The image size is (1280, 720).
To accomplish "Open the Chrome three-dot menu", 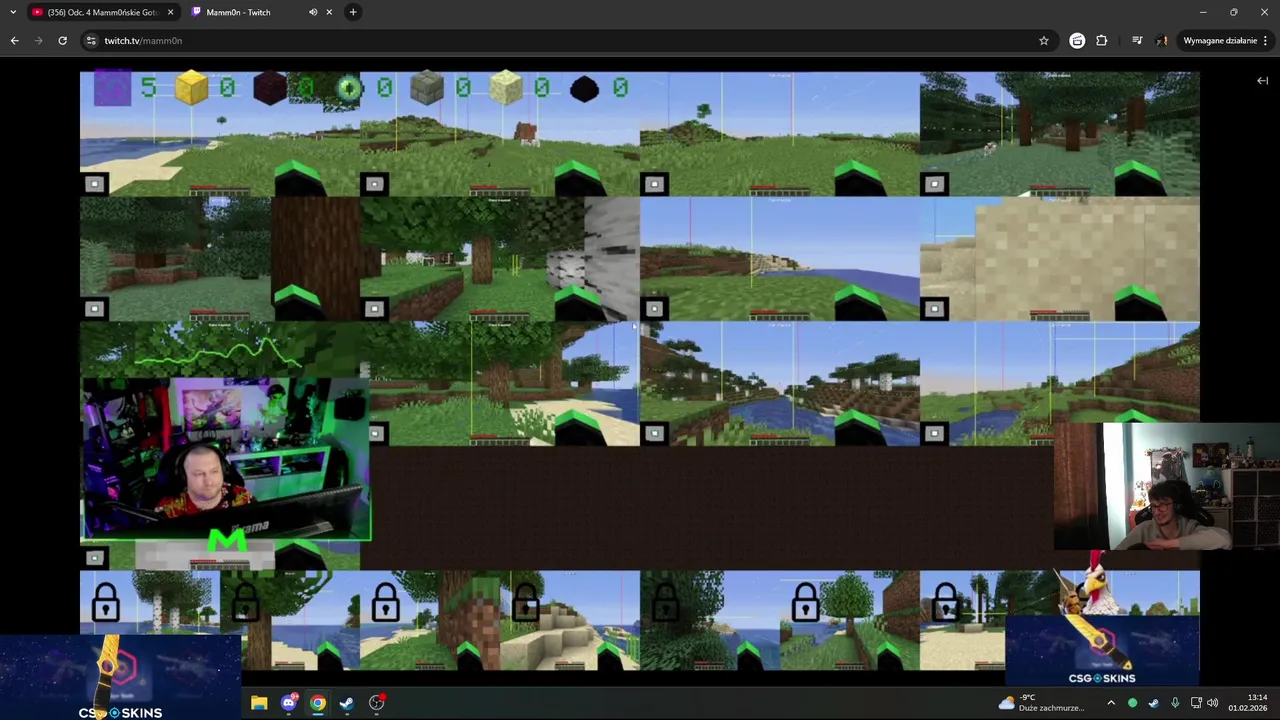I will coord(1265,40).
